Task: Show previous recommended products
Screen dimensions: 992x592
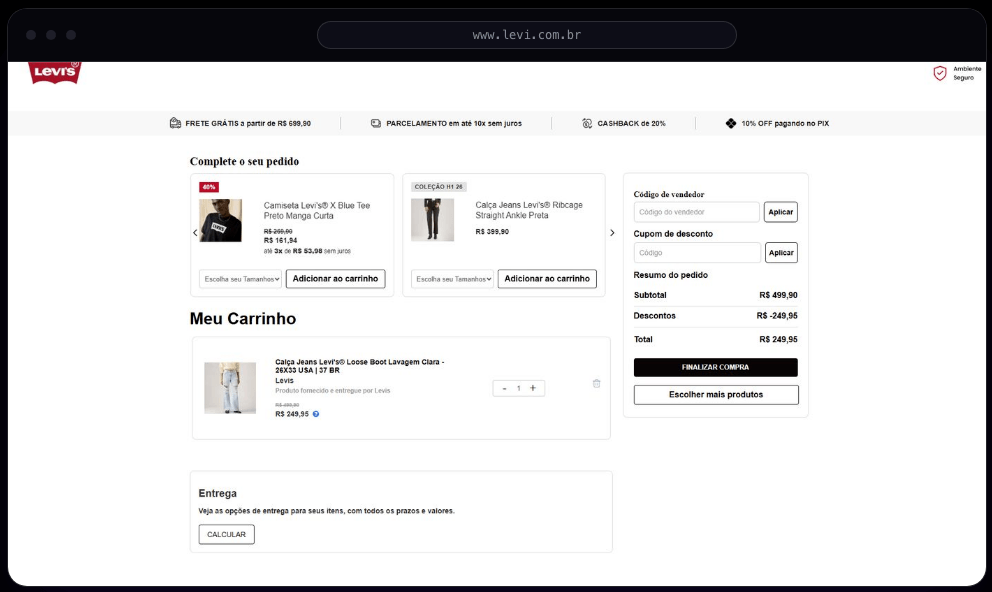Action: 195,233
